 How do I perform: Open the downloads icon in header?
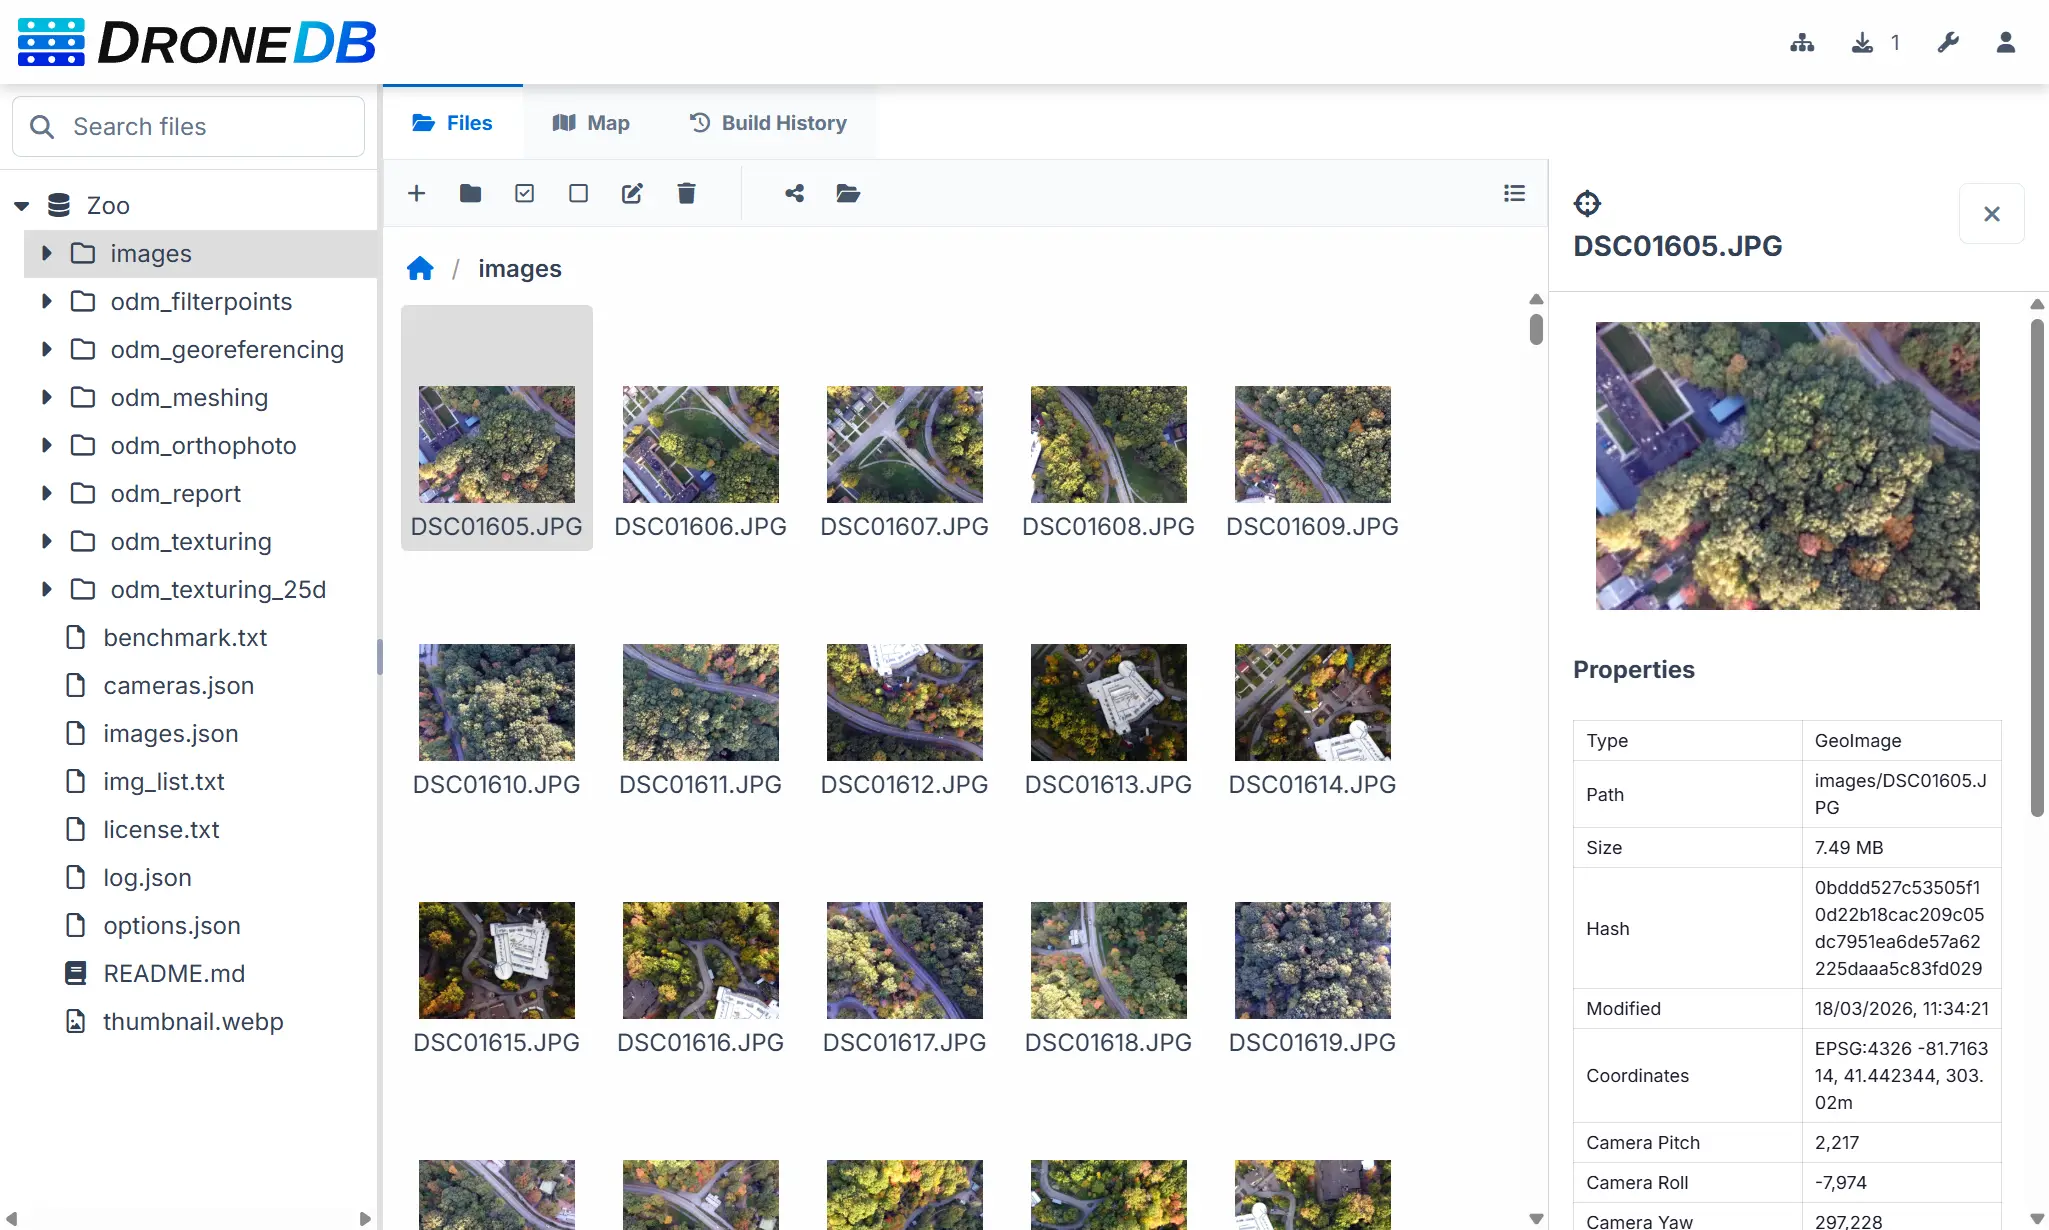coord(1862,43)
